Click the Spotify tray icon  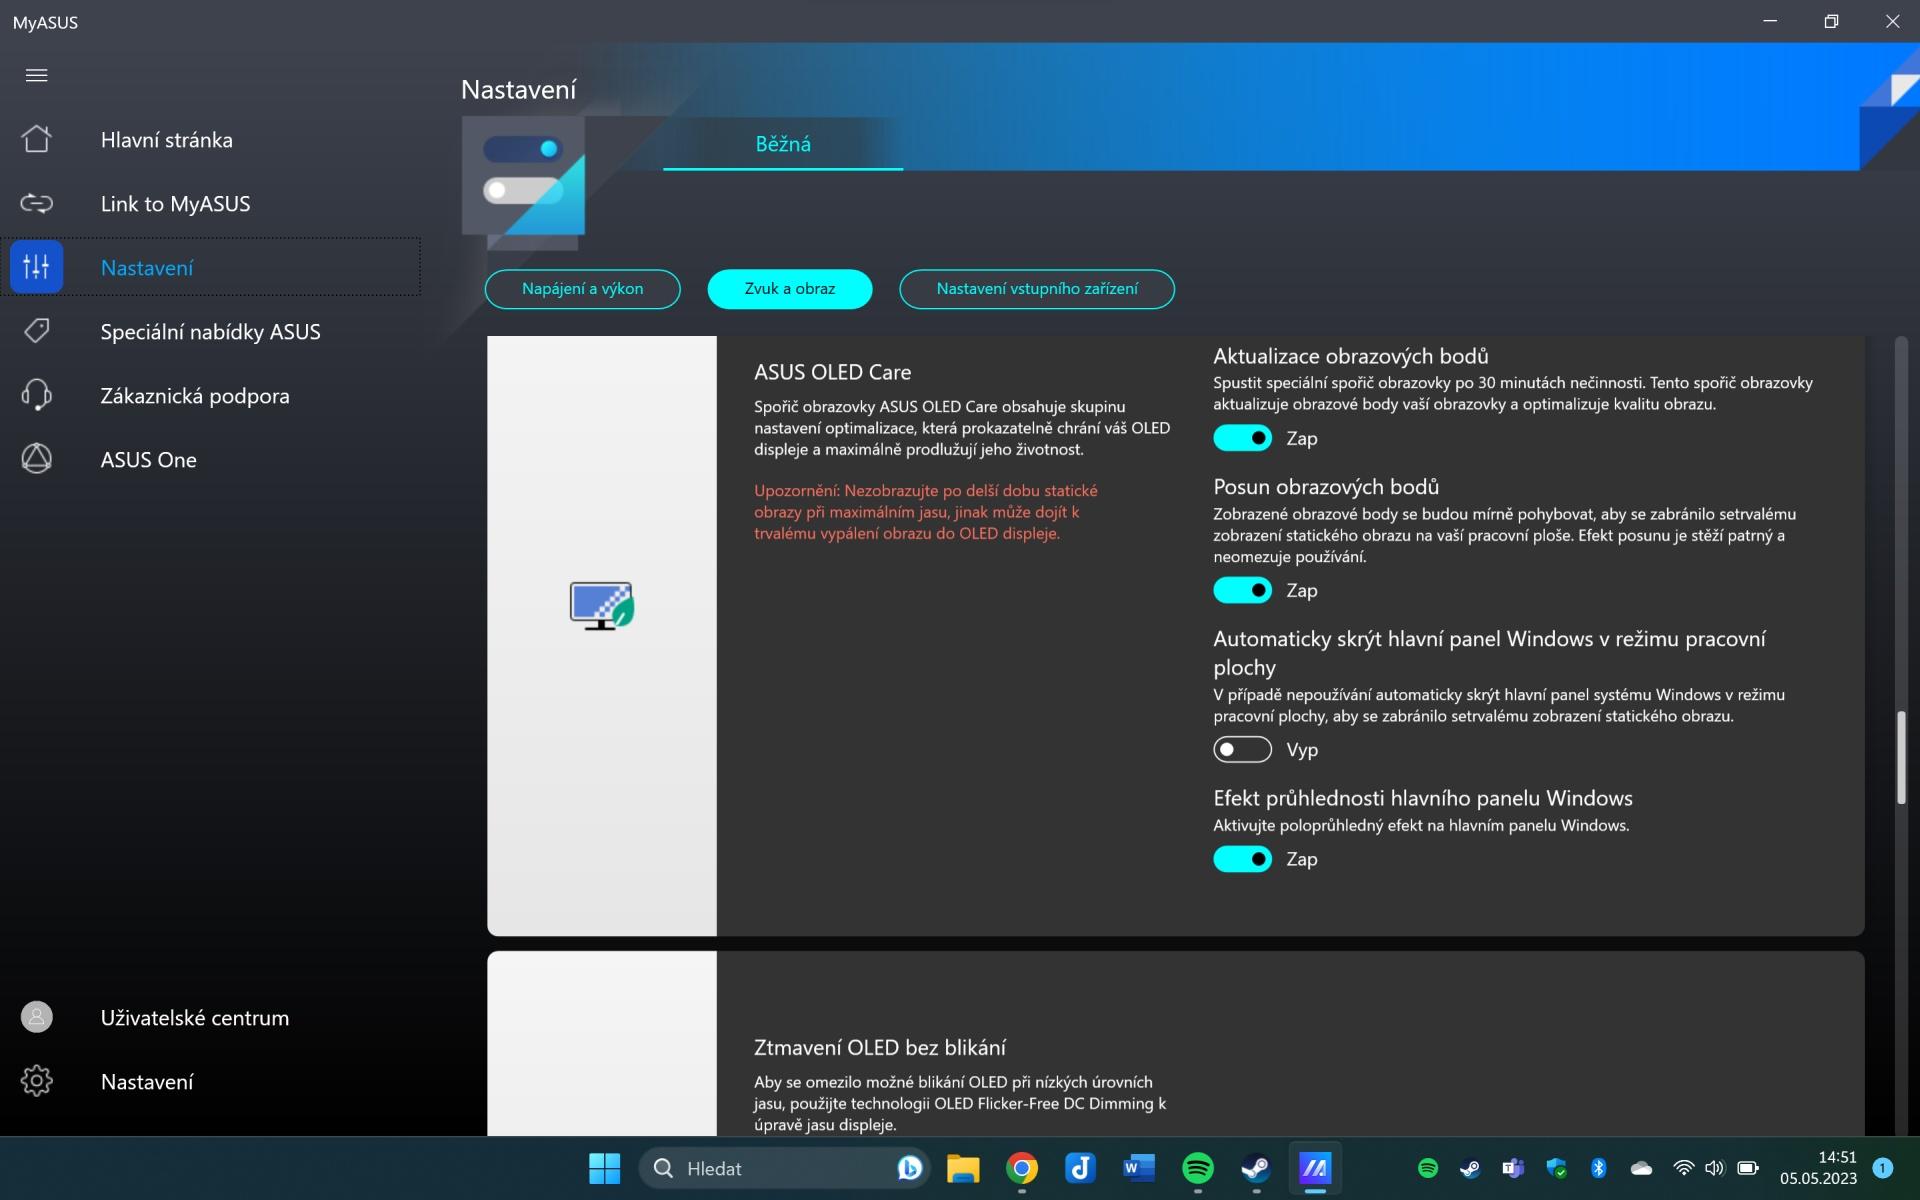(x=1428, y=1168)
